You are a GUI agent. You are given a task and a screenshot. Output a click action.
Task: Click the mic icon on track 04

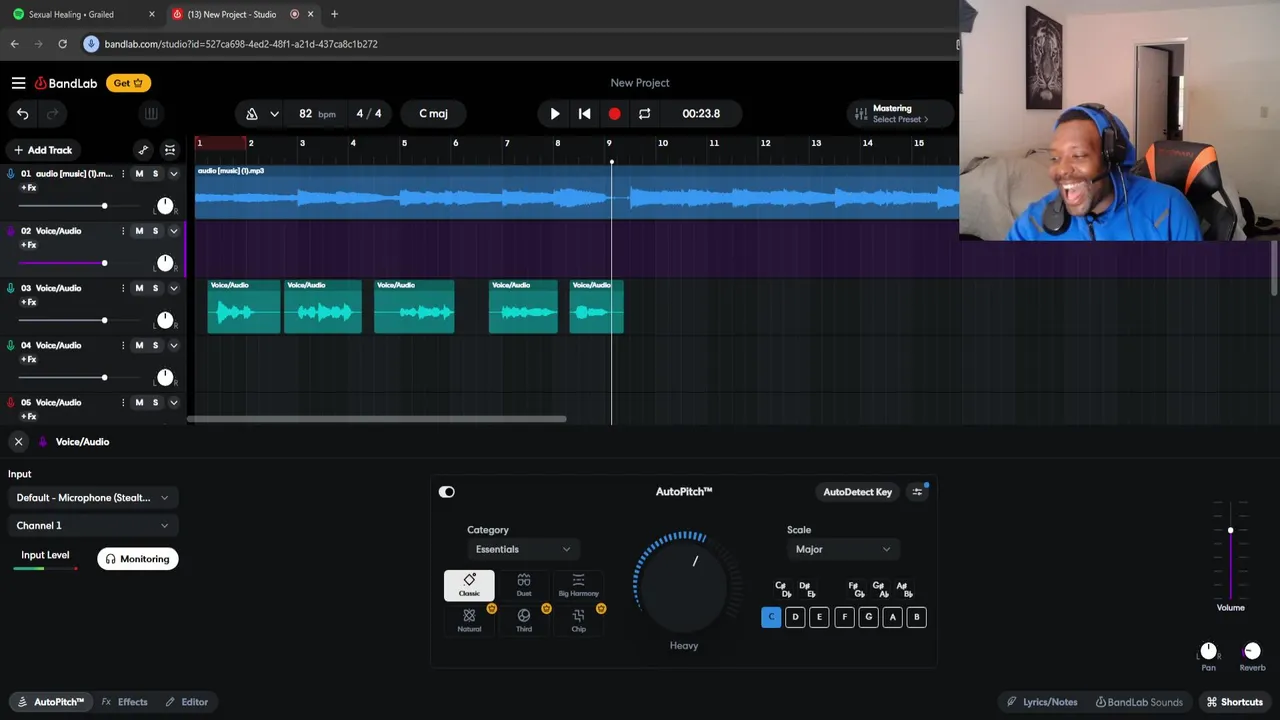click(x=11, y=345)
